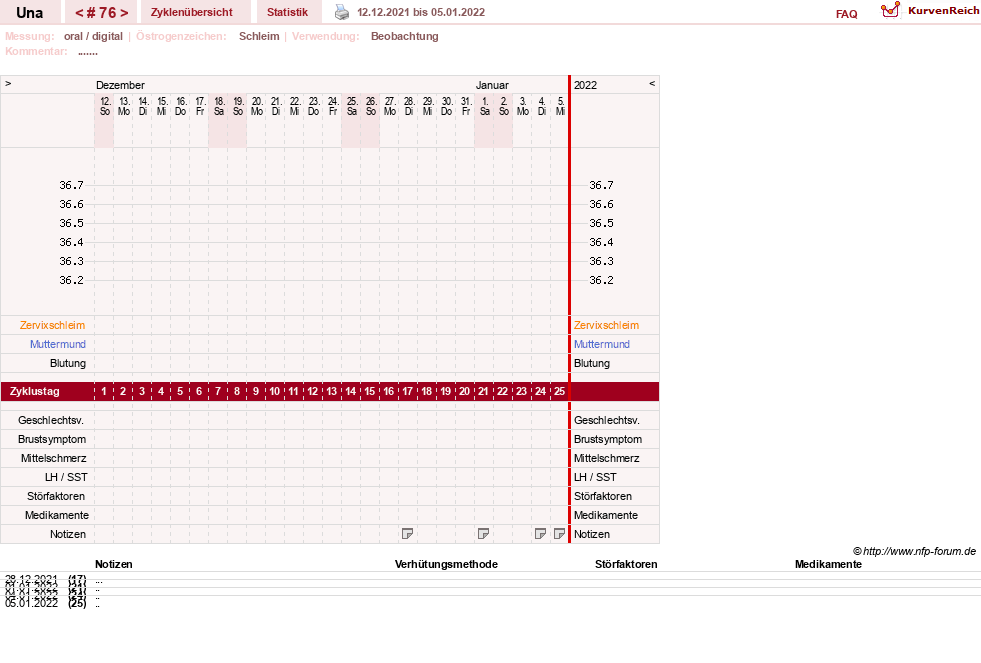Select the date range 12.12.2021 bis 05.01.2022
This screenshot has height=663, width=981.
coord(421,12)
